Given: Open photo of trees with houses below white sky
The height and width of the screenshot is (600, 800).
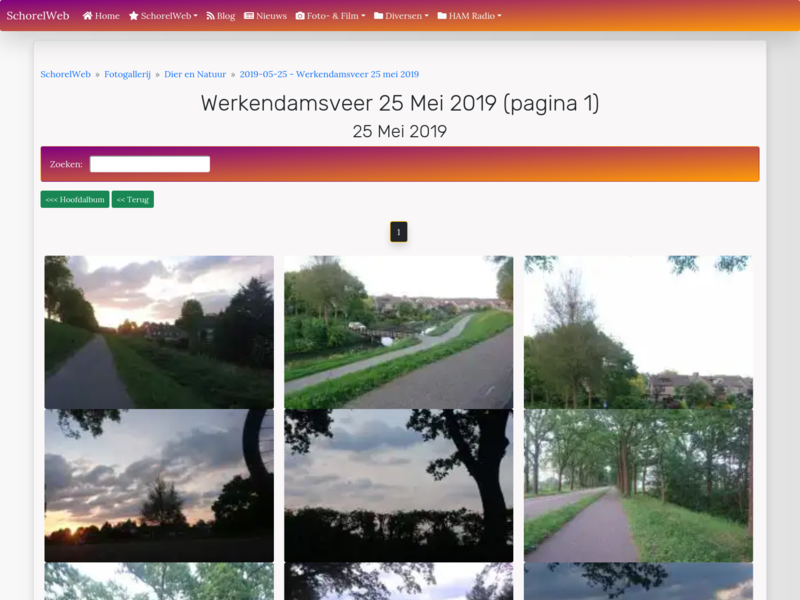Looking at the screenshot, I should click(x=638, y=332).
